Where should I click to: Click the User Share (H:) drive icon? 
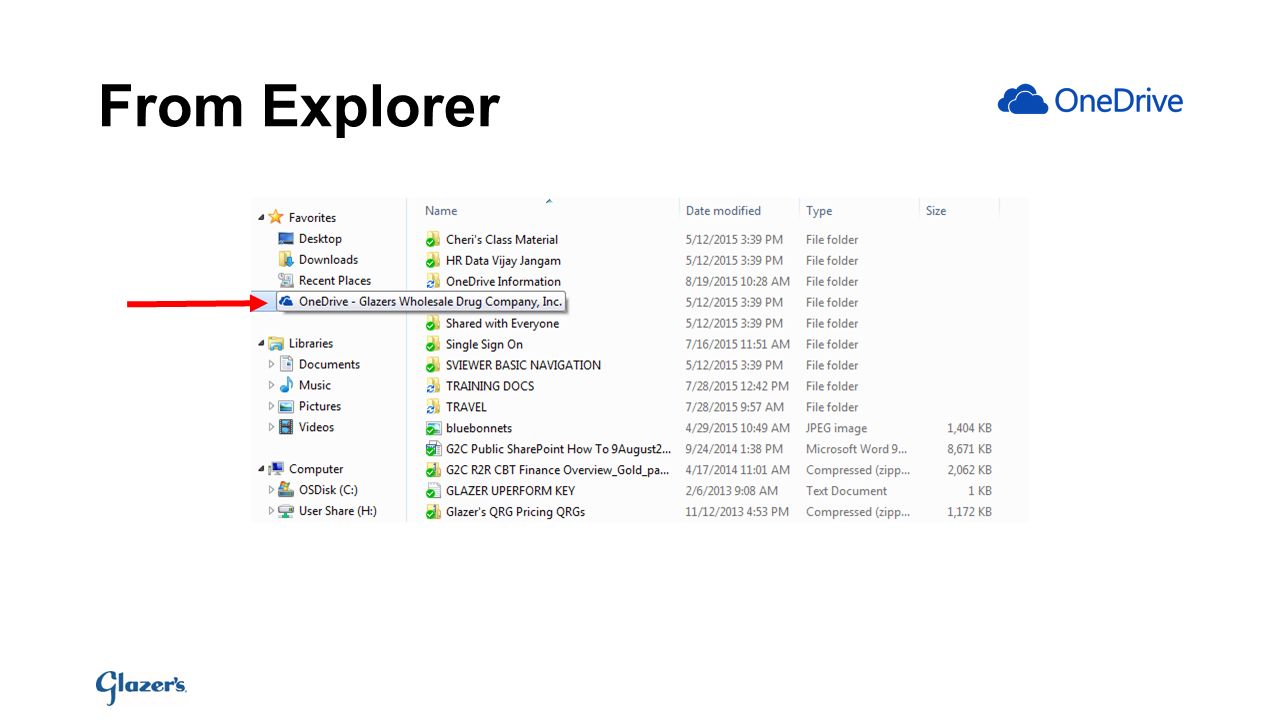pos(286,511)
